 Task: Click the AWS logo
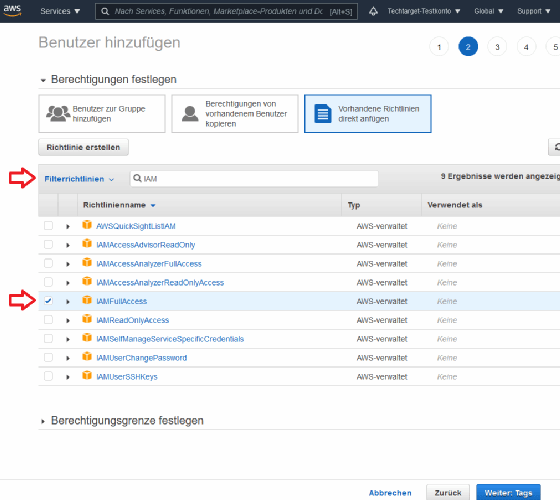(x=12, y=10)
